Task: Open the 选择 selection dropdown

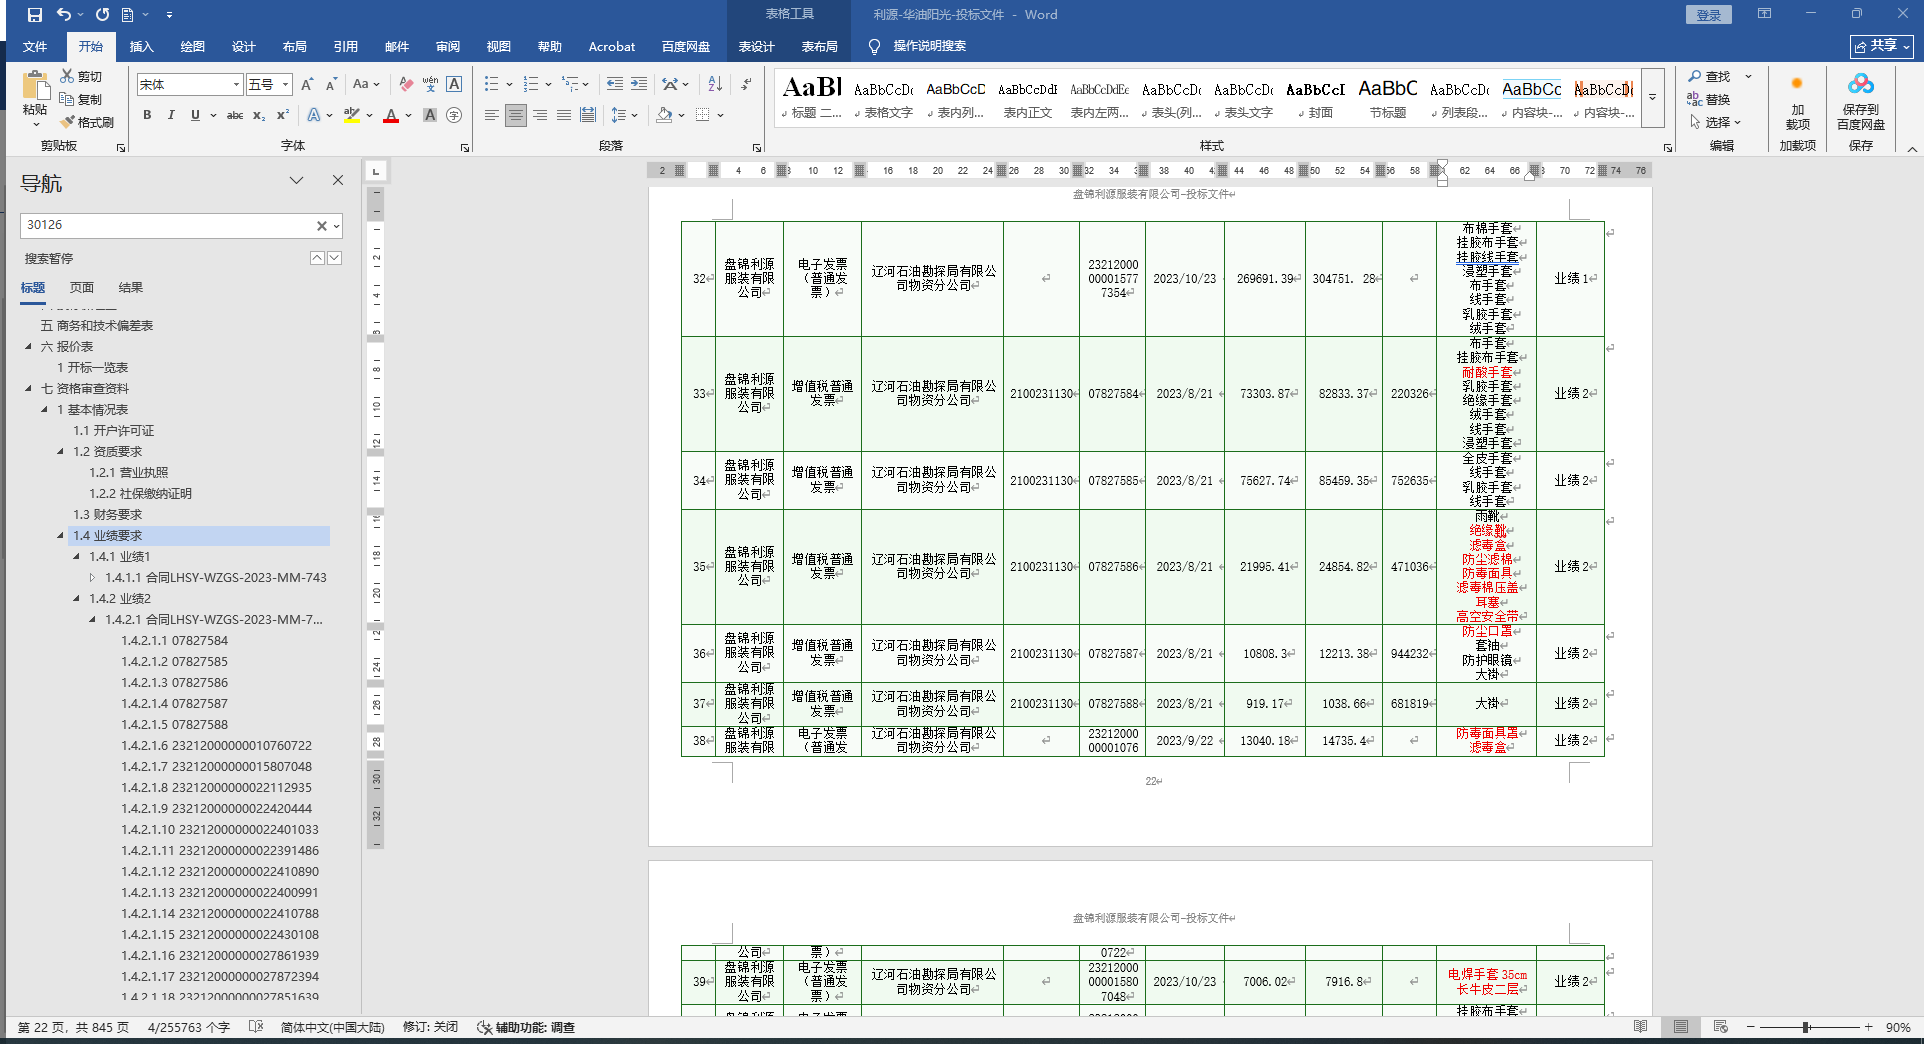Action: pos(1716,122)
